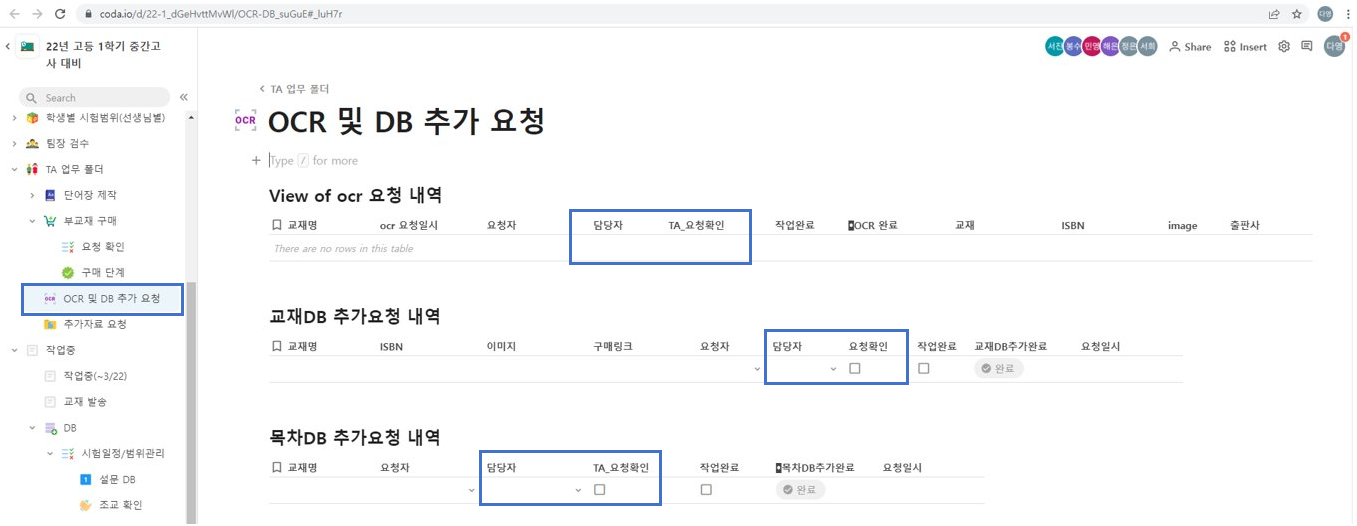Click the Insert button

tap(1245, 46)
